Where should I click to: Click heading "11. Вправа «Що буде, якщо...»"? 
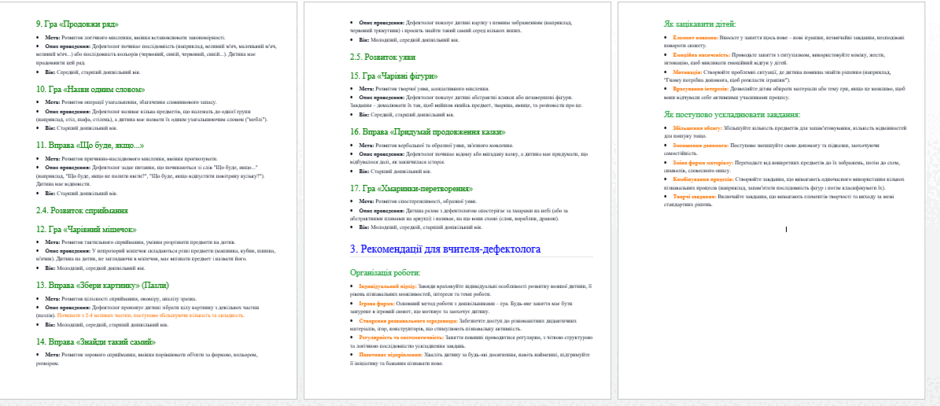(89, 146)
